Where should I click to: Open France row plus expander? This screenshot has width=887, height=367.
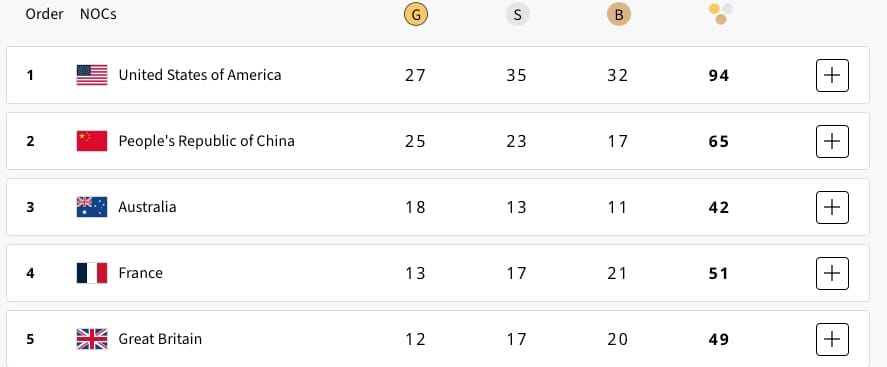832,274
